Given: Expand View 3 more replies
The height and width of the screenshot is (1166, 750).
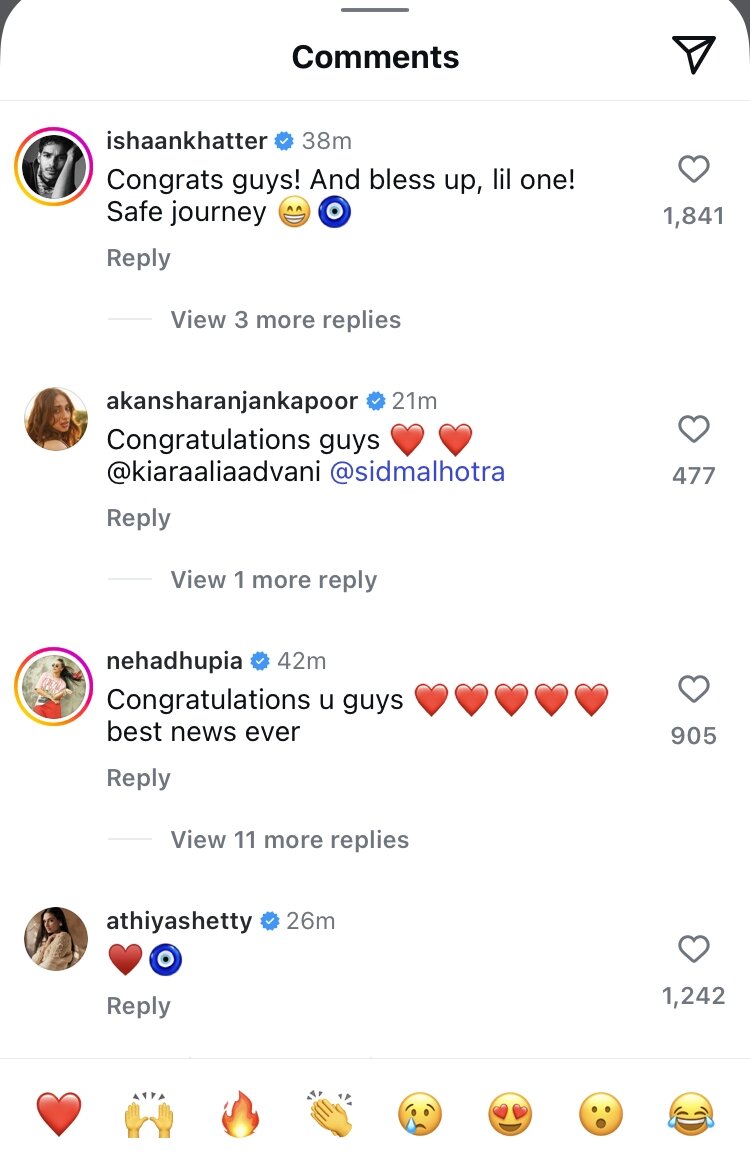Looking at the screenshot, I should (285, 320).
